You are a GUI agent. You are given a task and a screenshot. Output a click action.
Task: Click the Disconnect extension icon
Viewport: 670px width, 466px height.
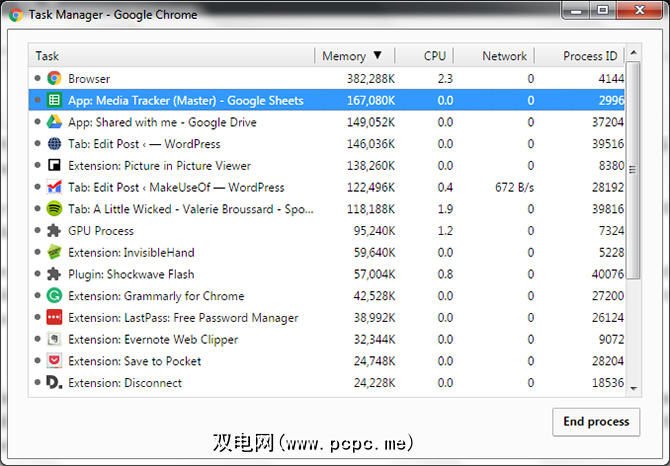tap(54, 383)
